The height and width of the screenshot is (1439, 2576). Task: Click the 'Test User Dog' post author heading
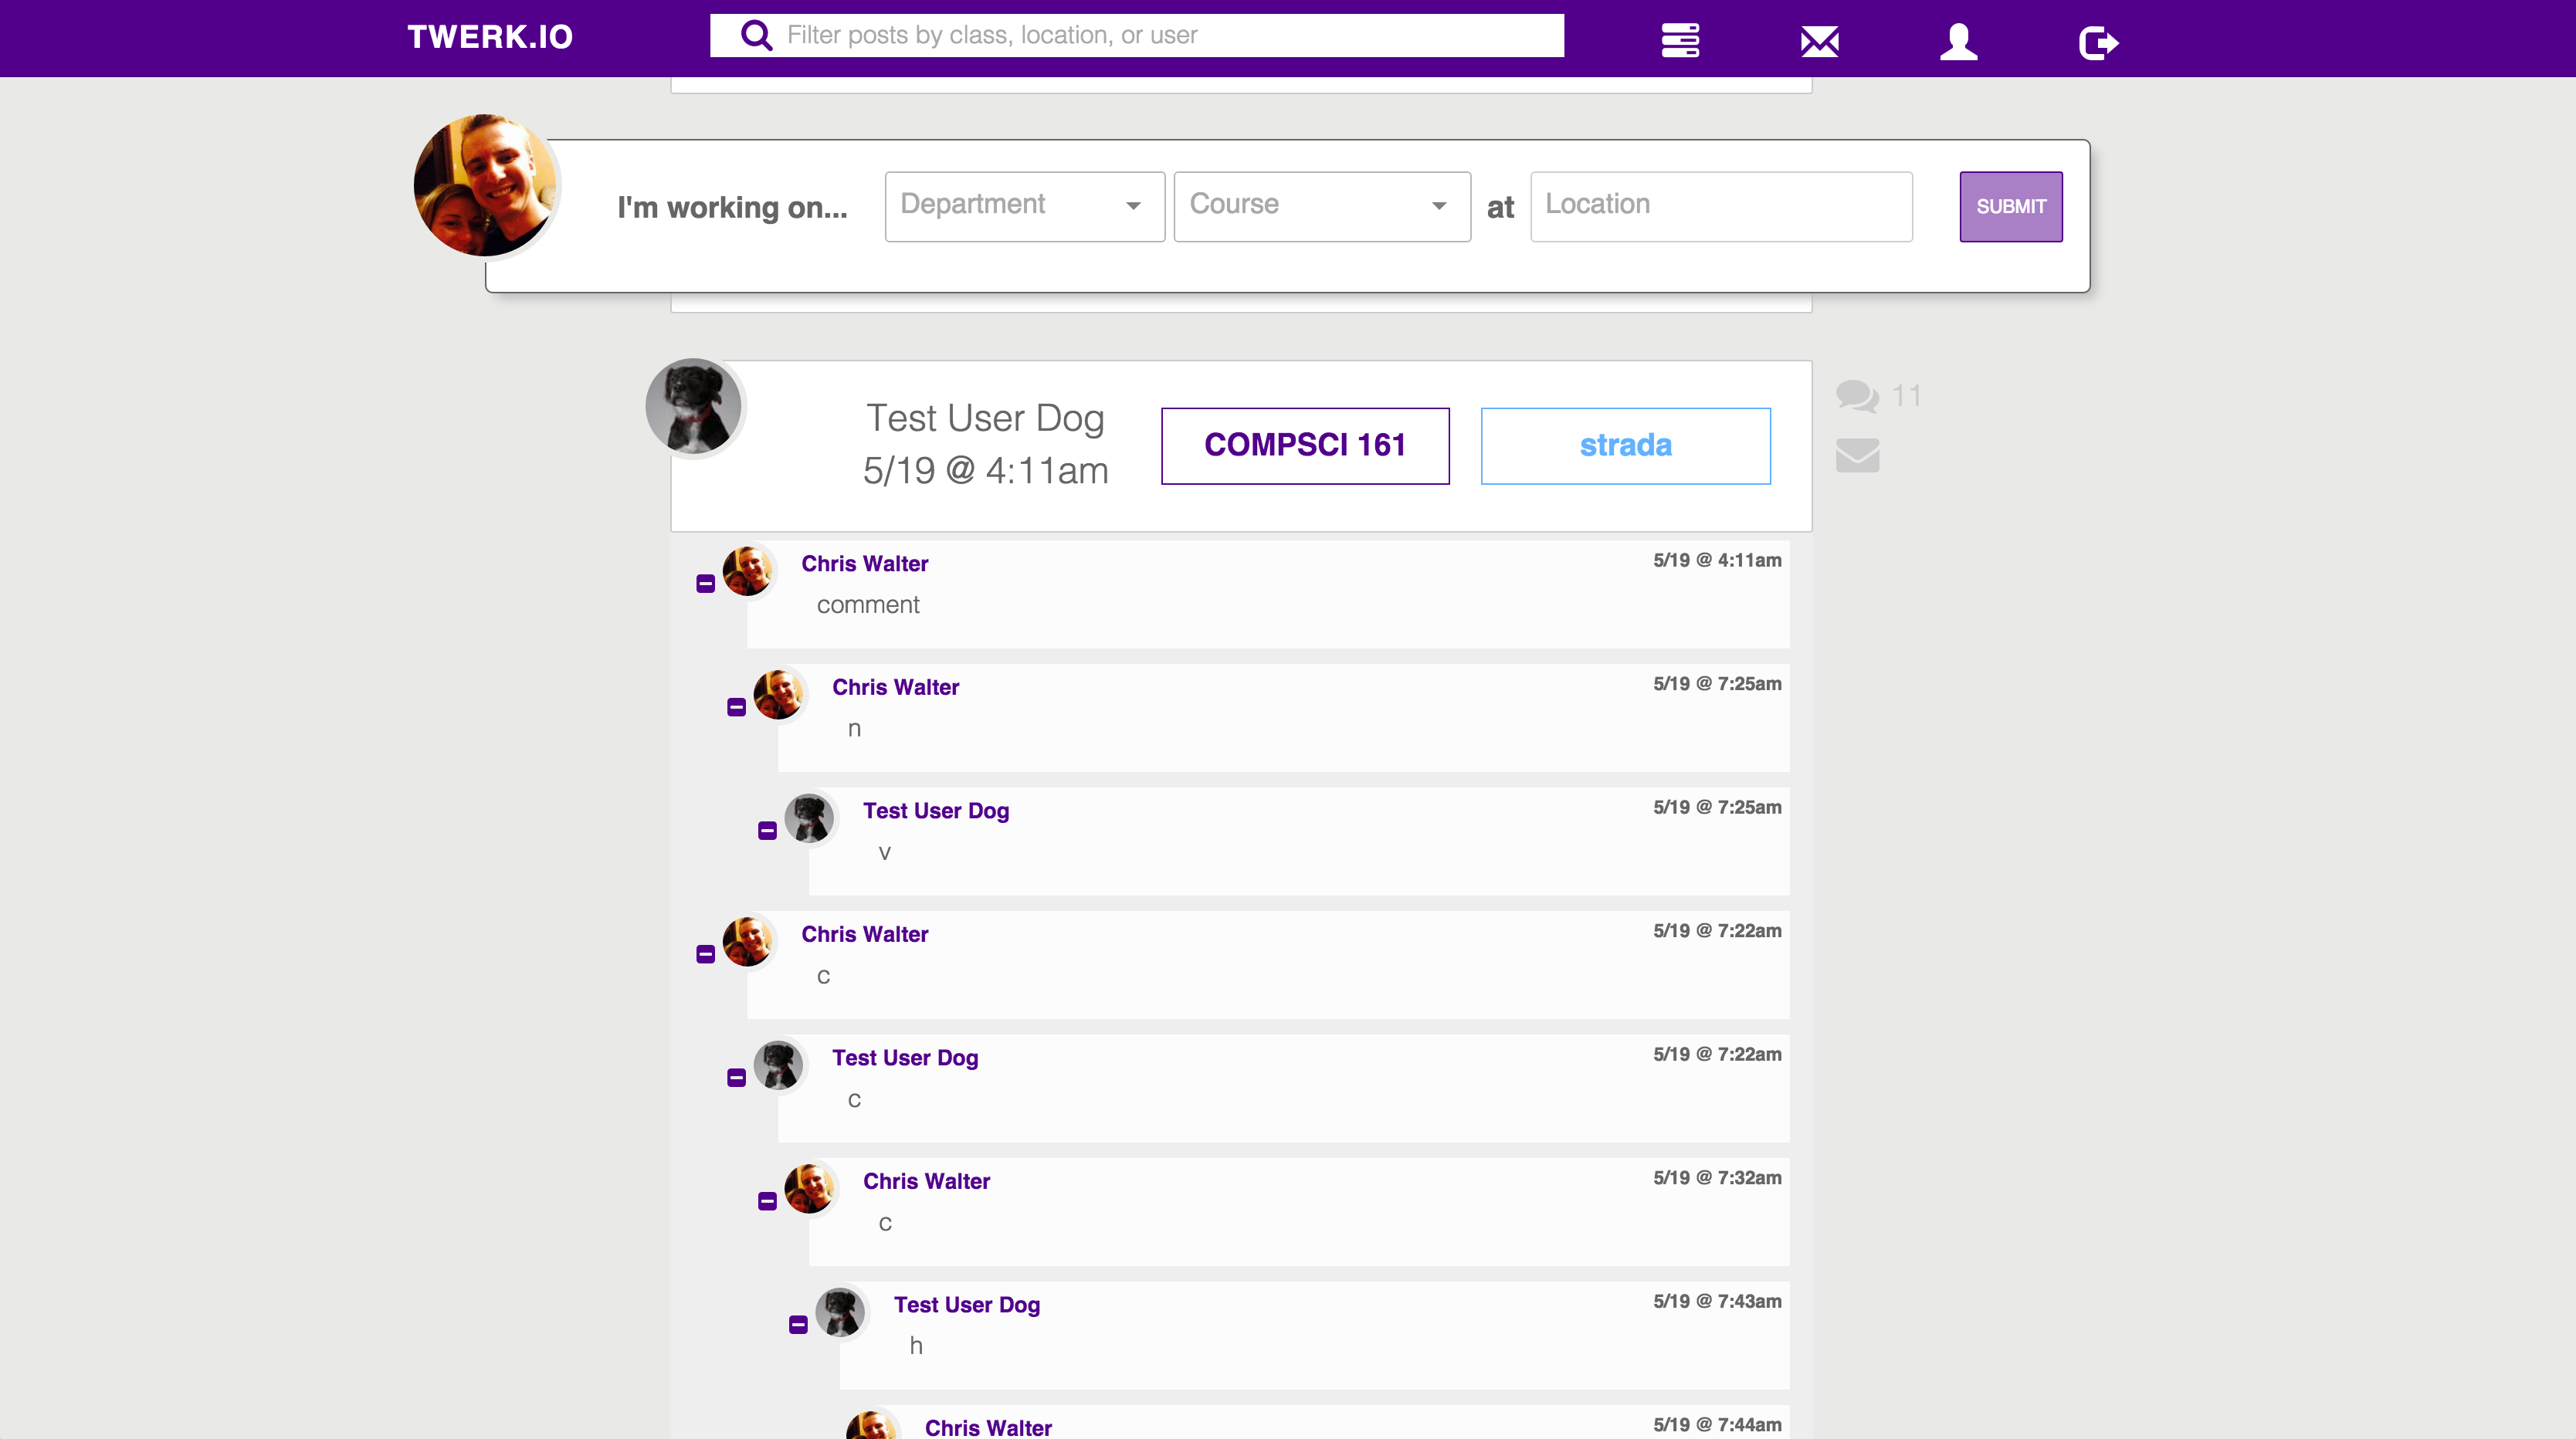click(985, 418)
